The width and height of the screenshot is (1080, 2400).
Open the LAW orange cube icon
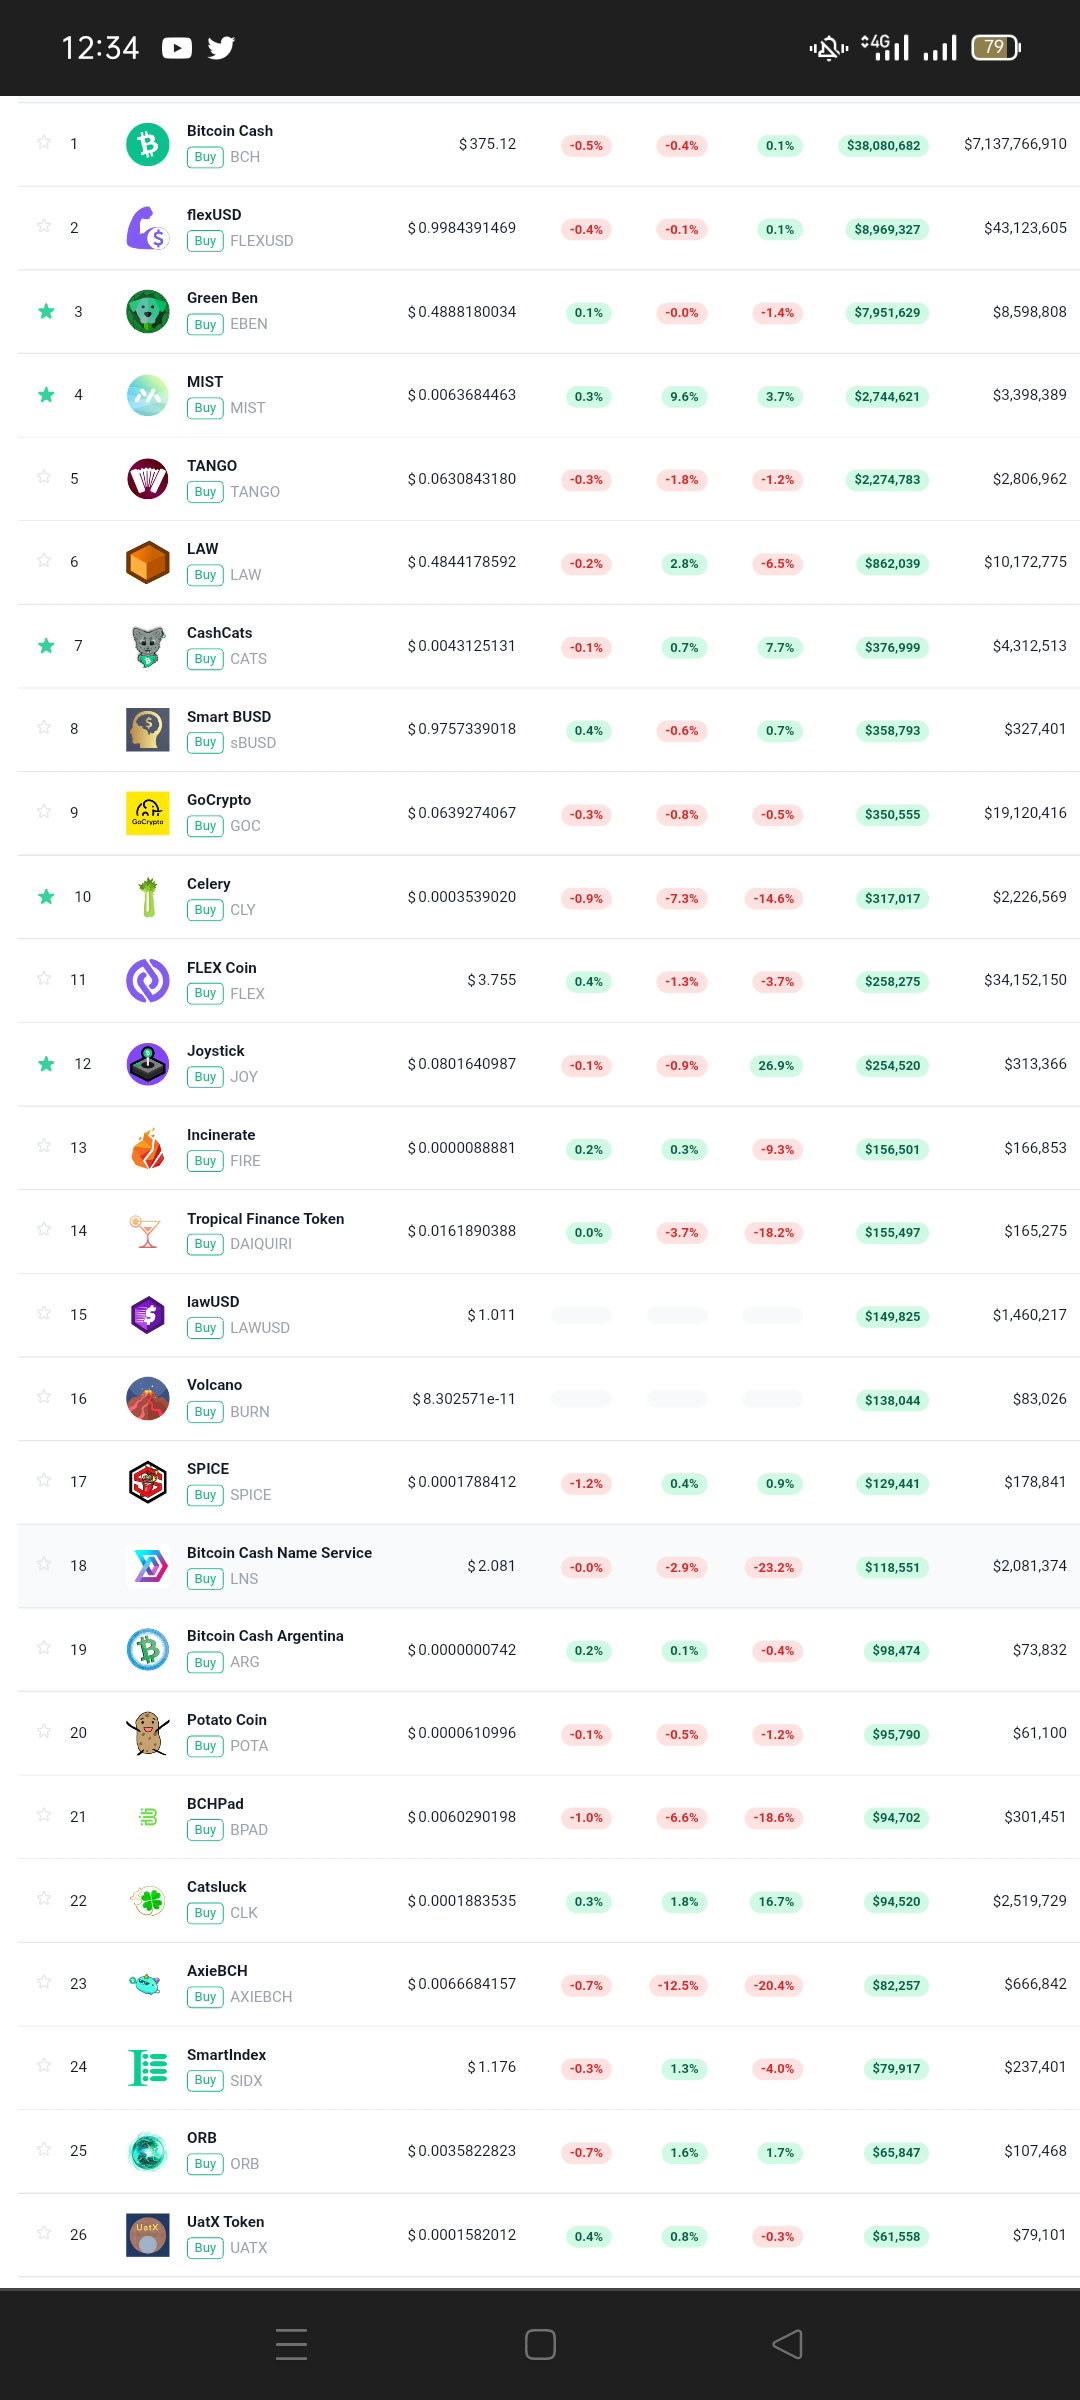click(148, 562)
